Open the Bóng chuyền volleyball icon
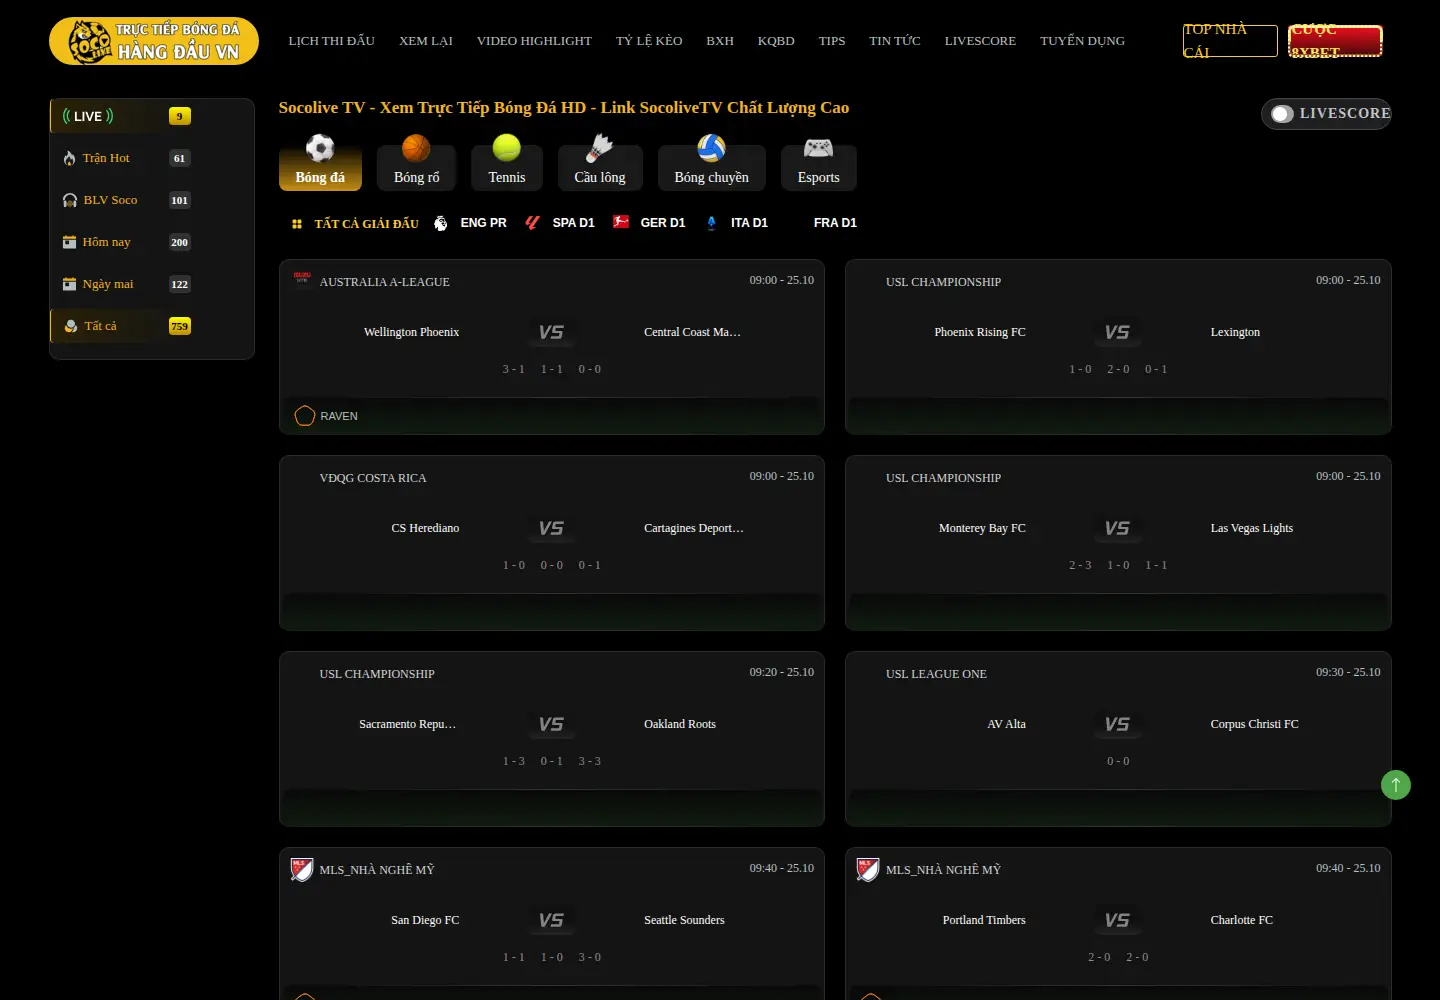Screen dimensions: 1440x1000 point(712,149)
